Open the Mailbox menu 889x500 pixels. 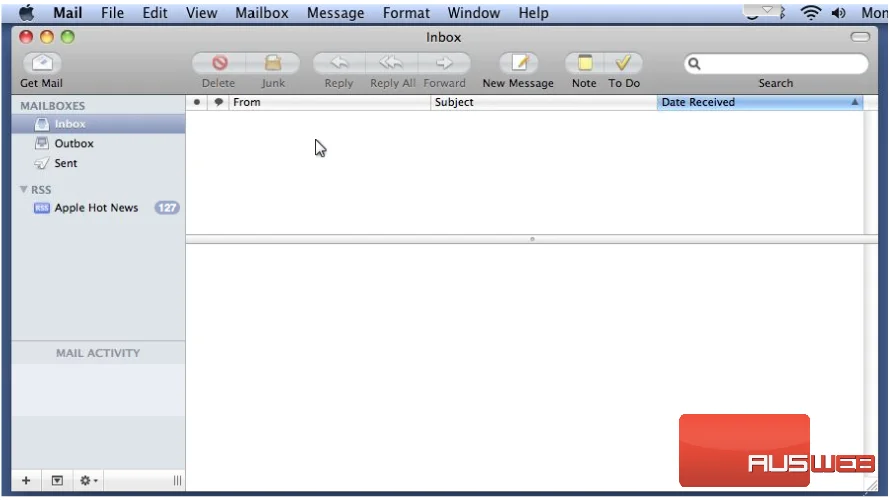click(x=261, y=12)
